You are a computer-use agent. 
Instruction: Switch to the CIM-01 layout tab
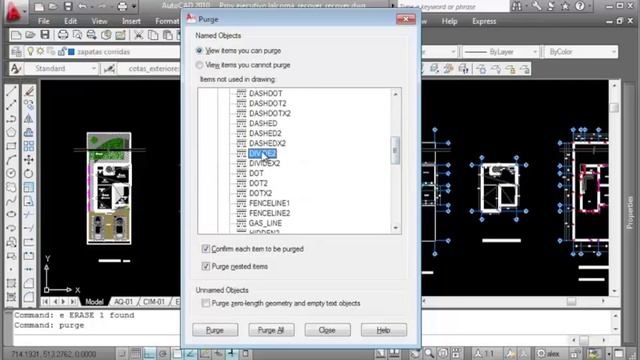coord(154,302)
